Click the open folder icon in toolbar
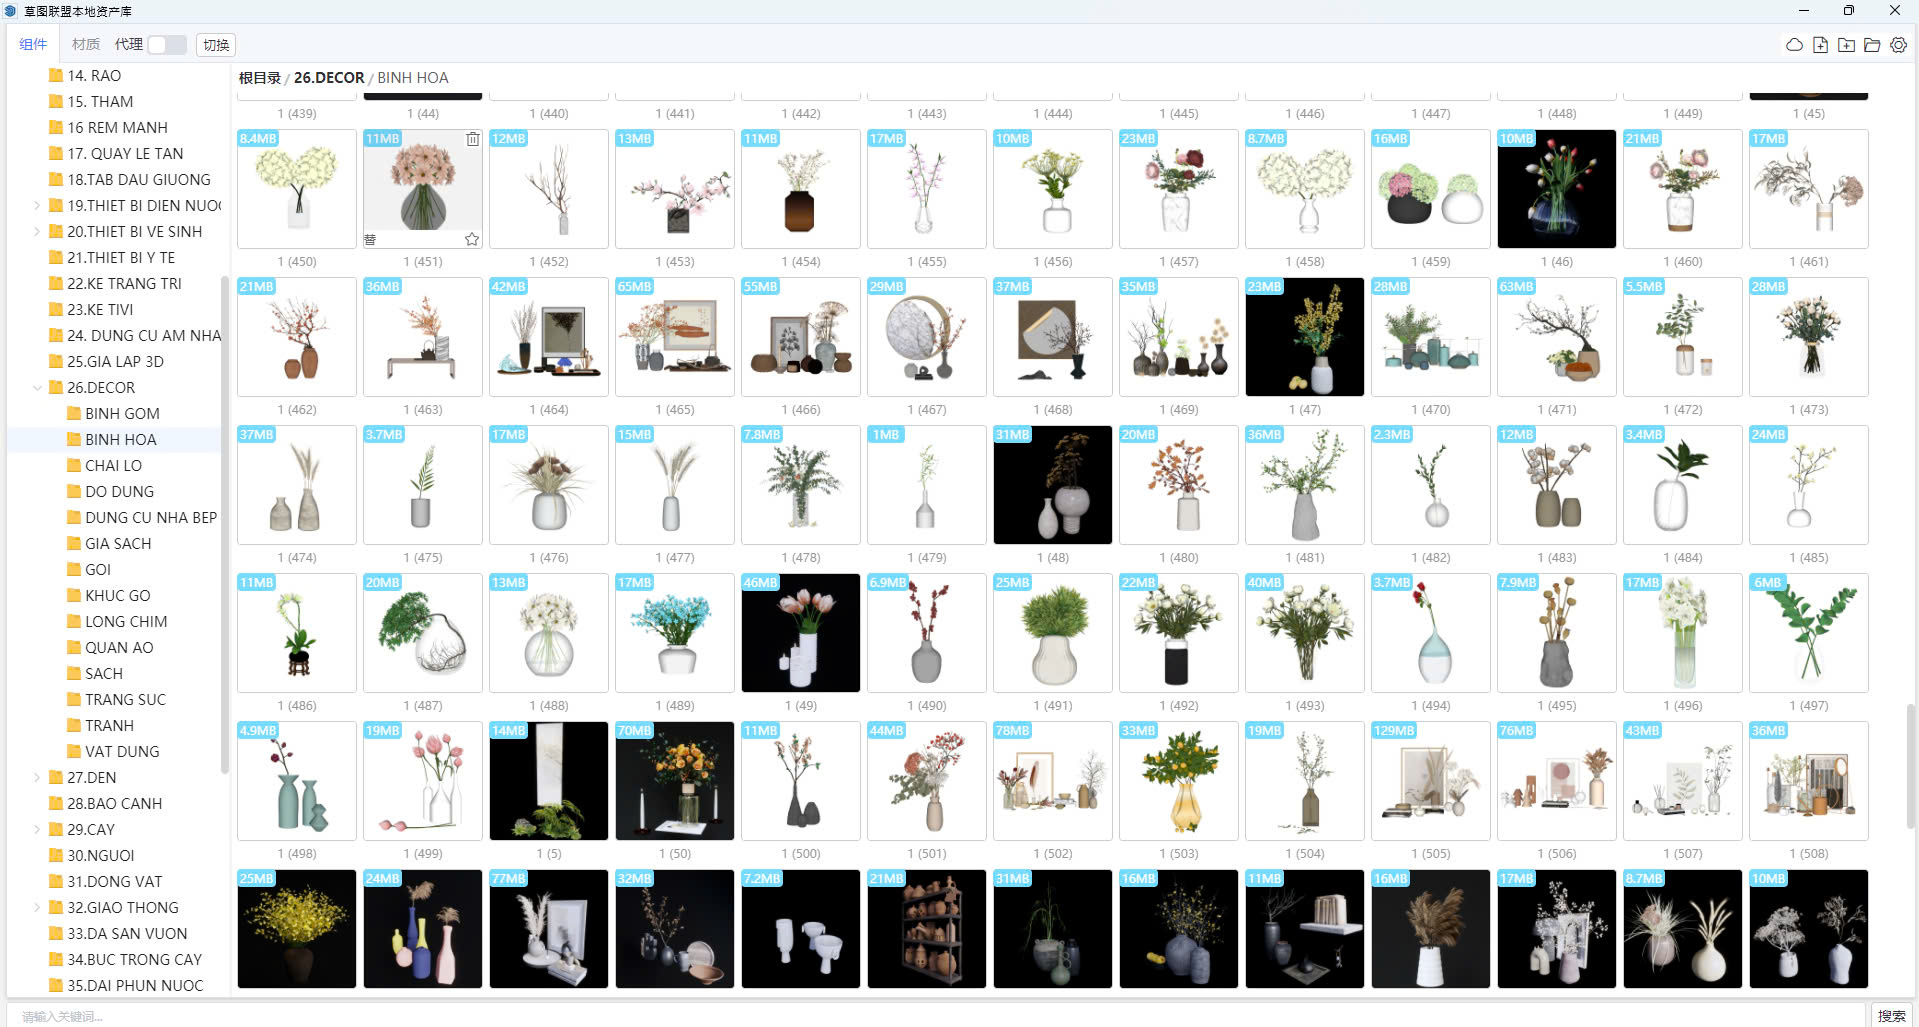This screenshot has width=1919, height=1027. click(x=1872, y=45)
